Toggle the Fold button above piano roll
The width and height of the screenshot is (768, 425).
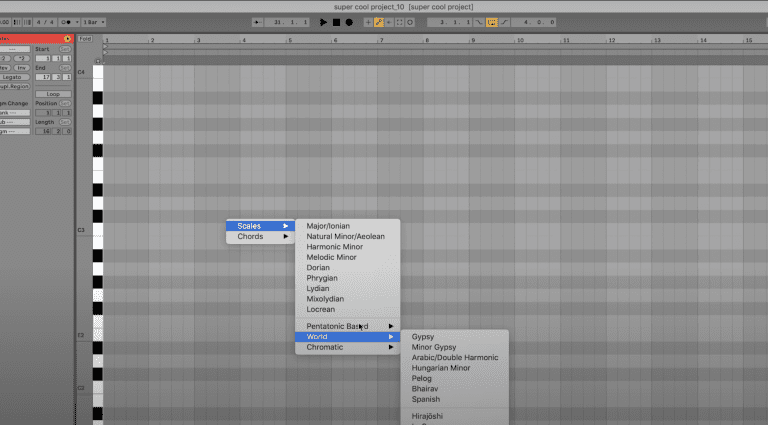[x=85, y=38]
